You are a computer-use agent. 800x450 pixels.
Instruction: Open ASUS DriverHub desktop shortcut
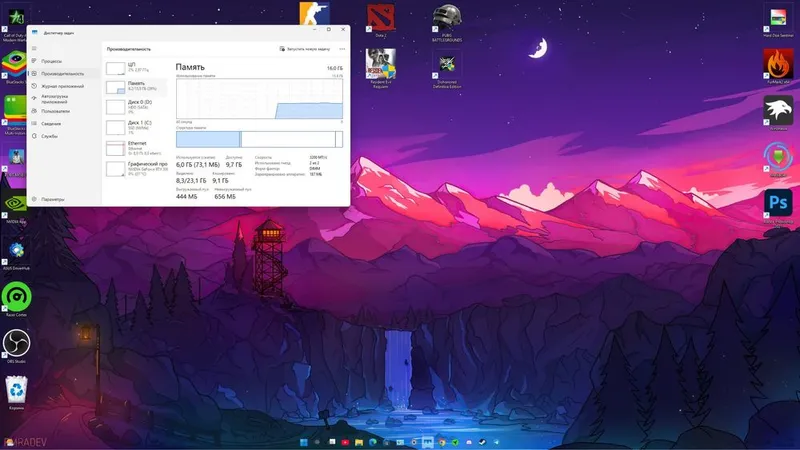[16, 254]
